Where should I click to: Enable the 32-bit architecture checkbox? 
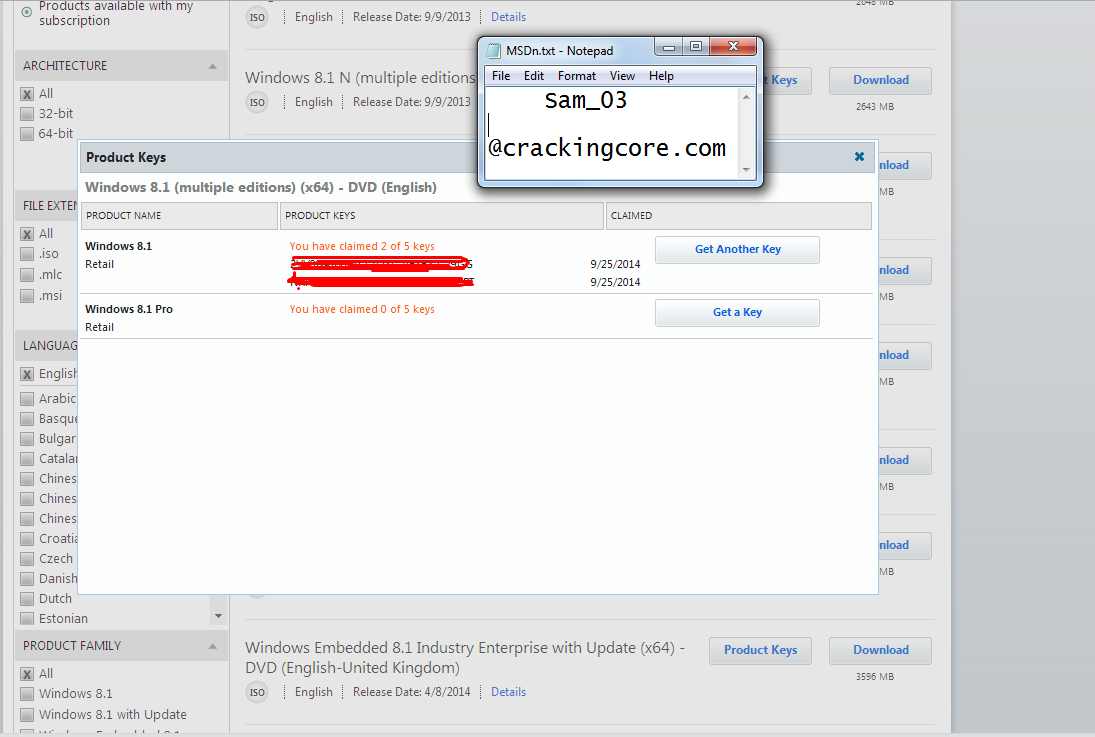tap(27, 114)
